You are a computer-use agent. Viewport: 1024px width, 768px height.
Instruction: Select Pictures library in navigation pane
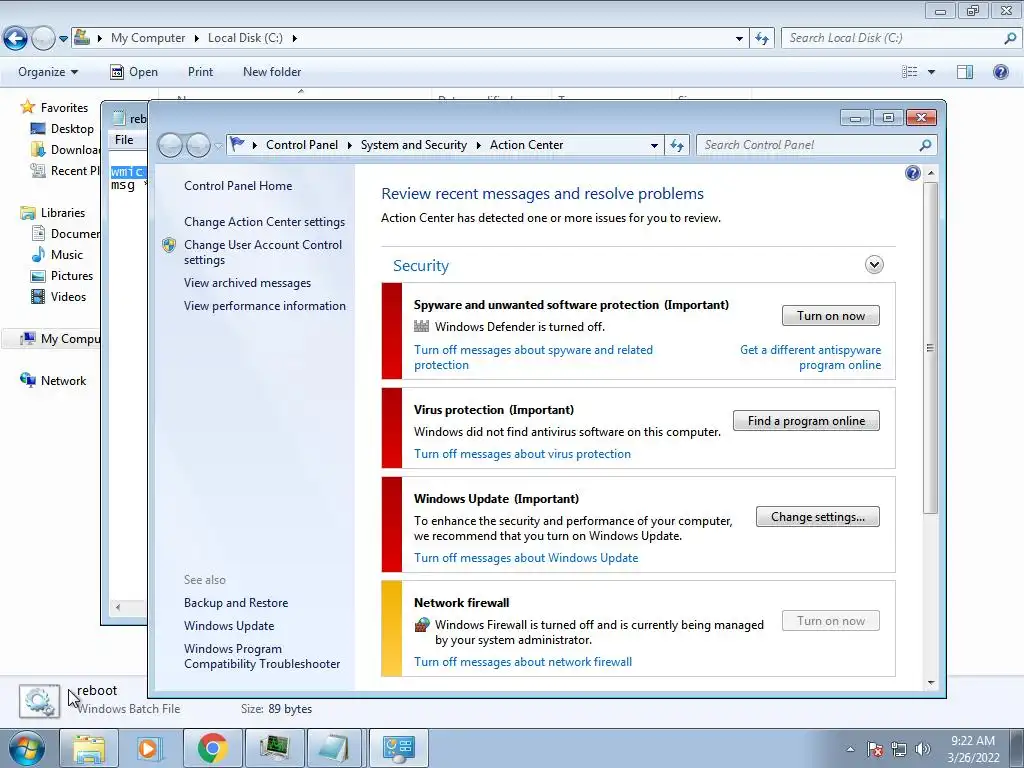pos(72,276)
